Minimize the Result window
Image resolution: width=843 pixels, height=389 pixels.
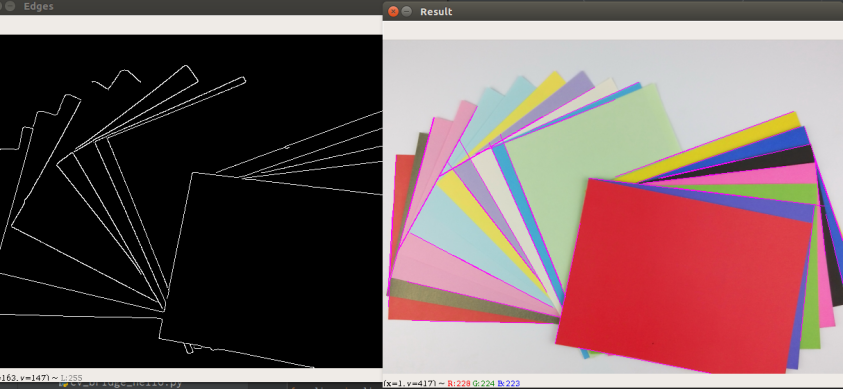[407, 11]
